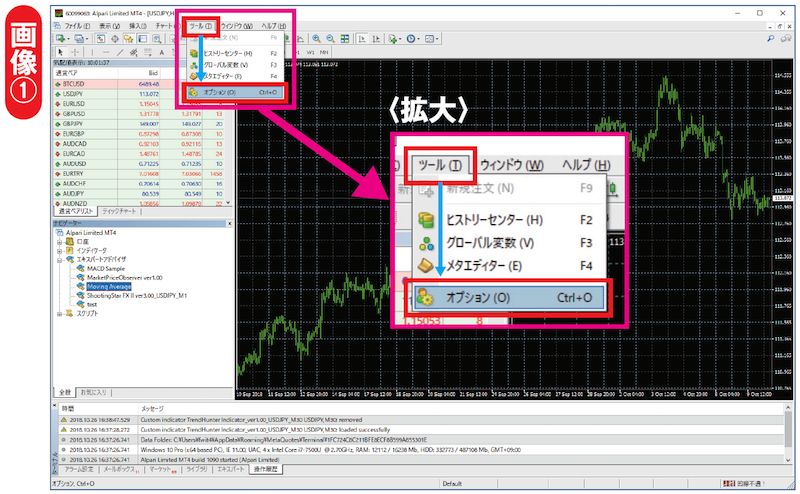Select the Equidistant Channel drawing tool
800x494 pixels.
tap(134, 52)
